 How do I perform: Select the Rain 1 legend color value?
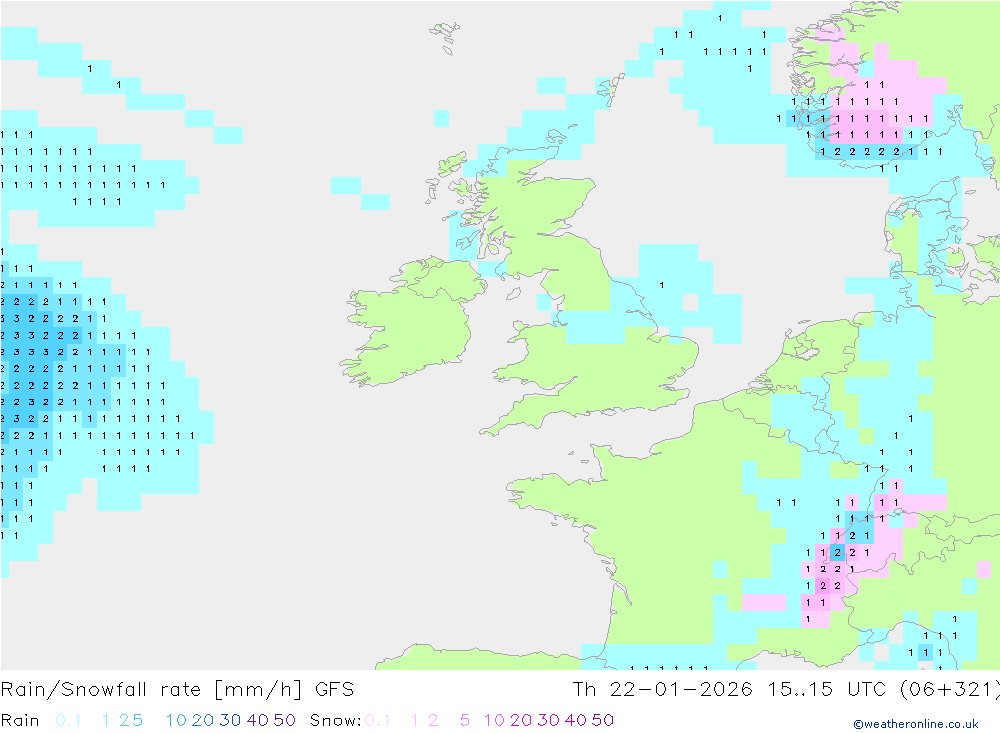coord(106,720)
